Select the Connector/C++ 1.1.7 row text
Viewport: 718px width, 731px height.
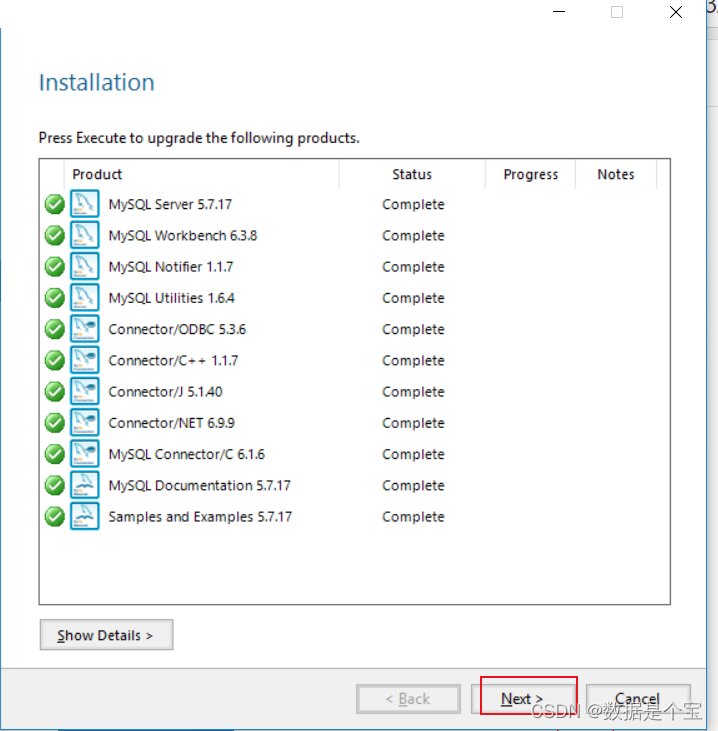click(173, 360)
